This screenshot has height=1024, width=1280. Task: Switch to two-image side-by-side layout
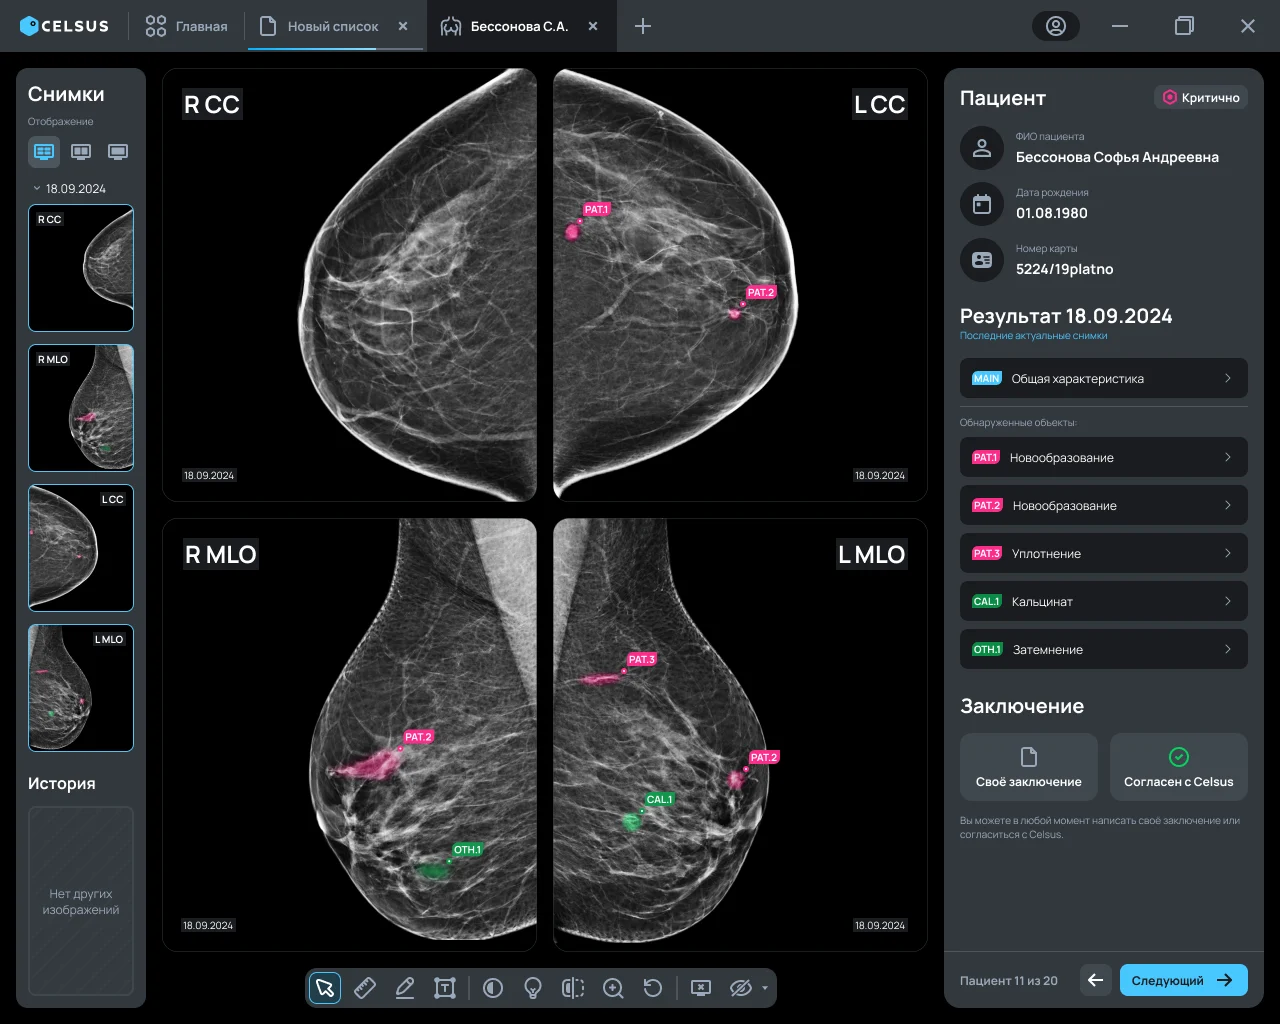pos(81,152)
